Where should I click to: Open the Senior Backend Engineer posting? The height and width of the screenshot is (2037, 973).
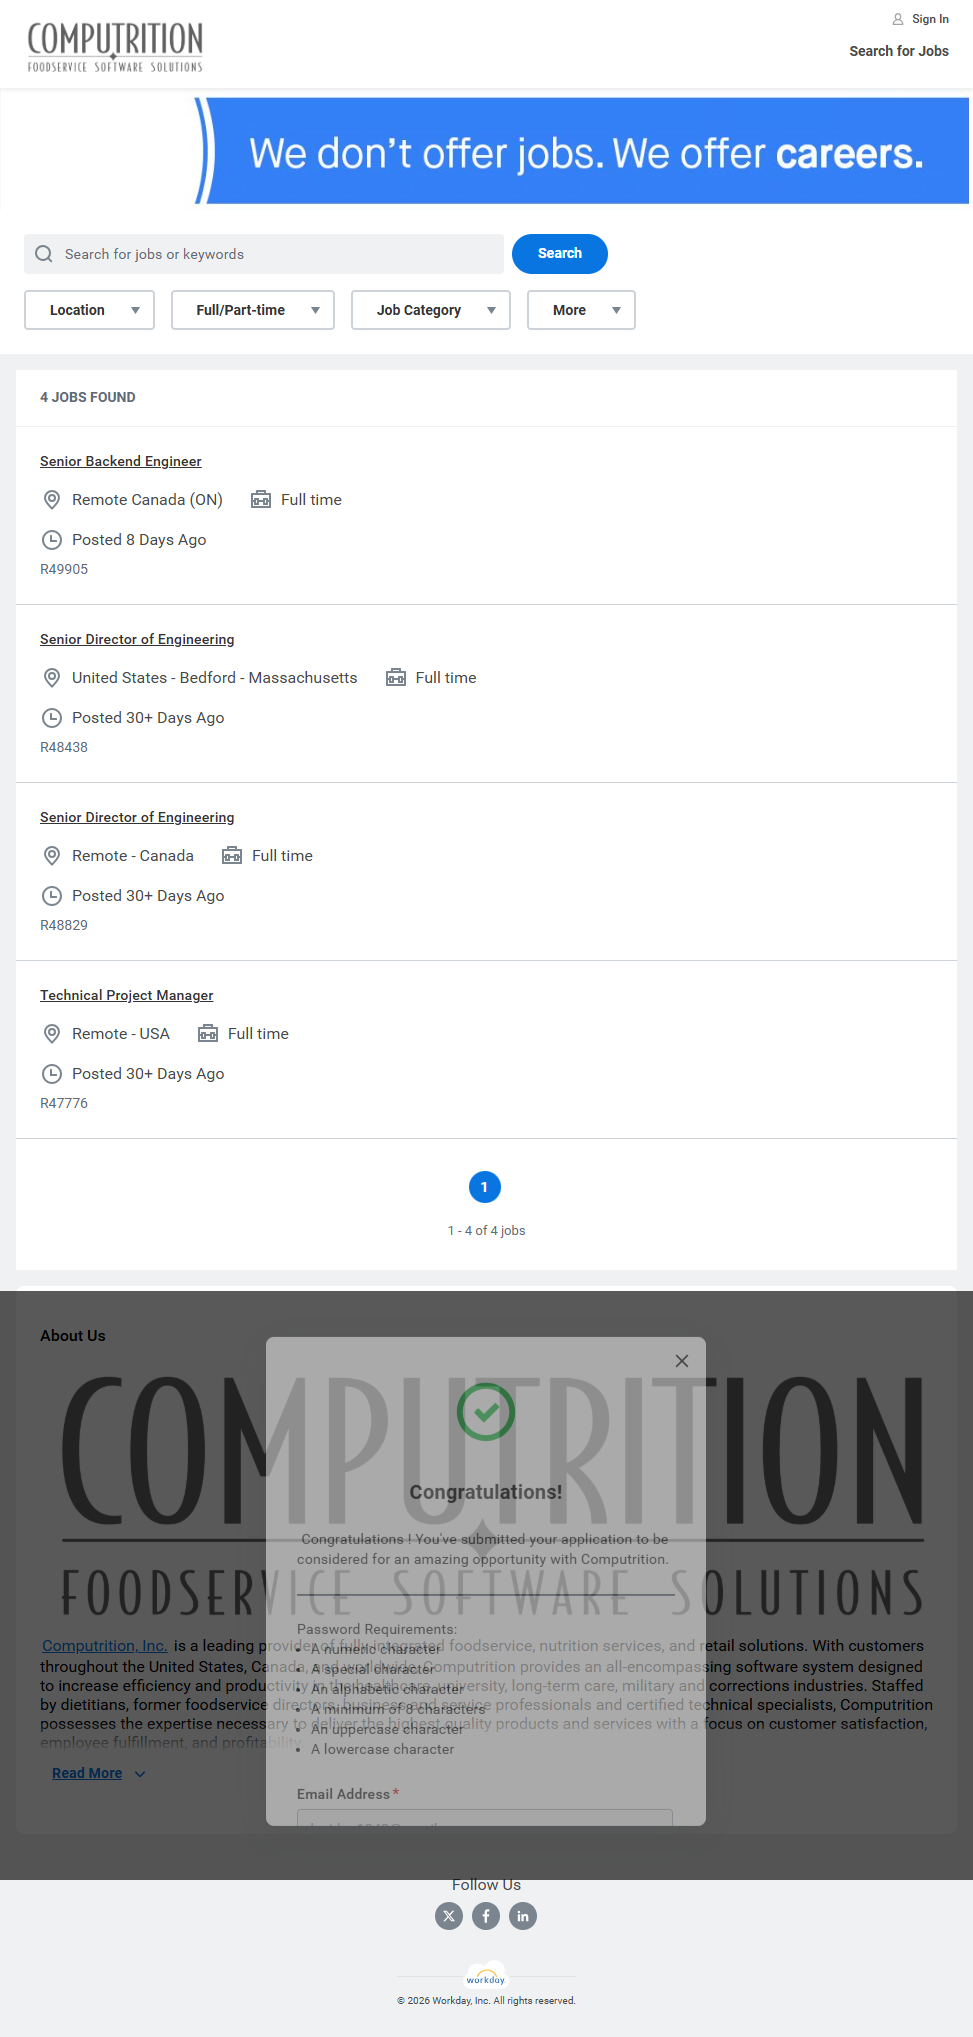click(x=121, y=461)
